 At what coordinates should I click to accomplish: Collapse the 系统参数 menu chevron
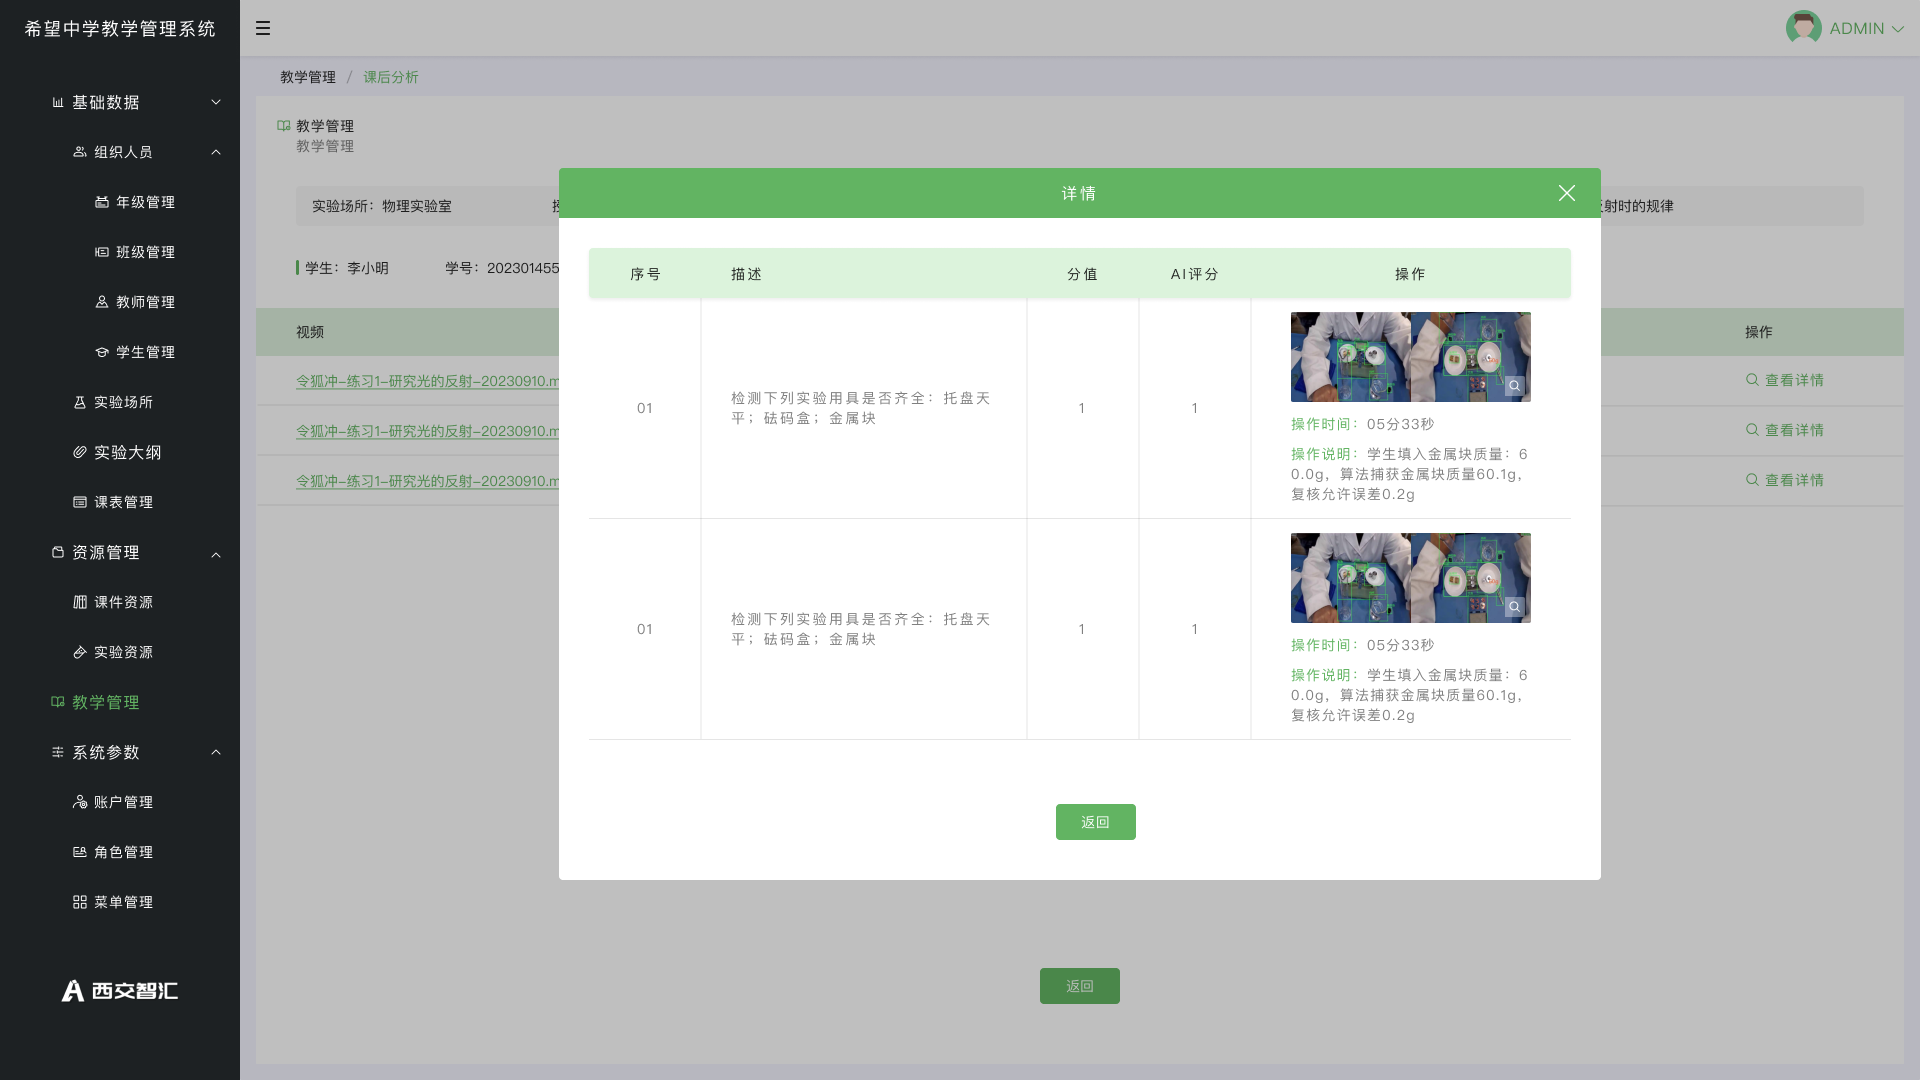(x=216, y=752)
